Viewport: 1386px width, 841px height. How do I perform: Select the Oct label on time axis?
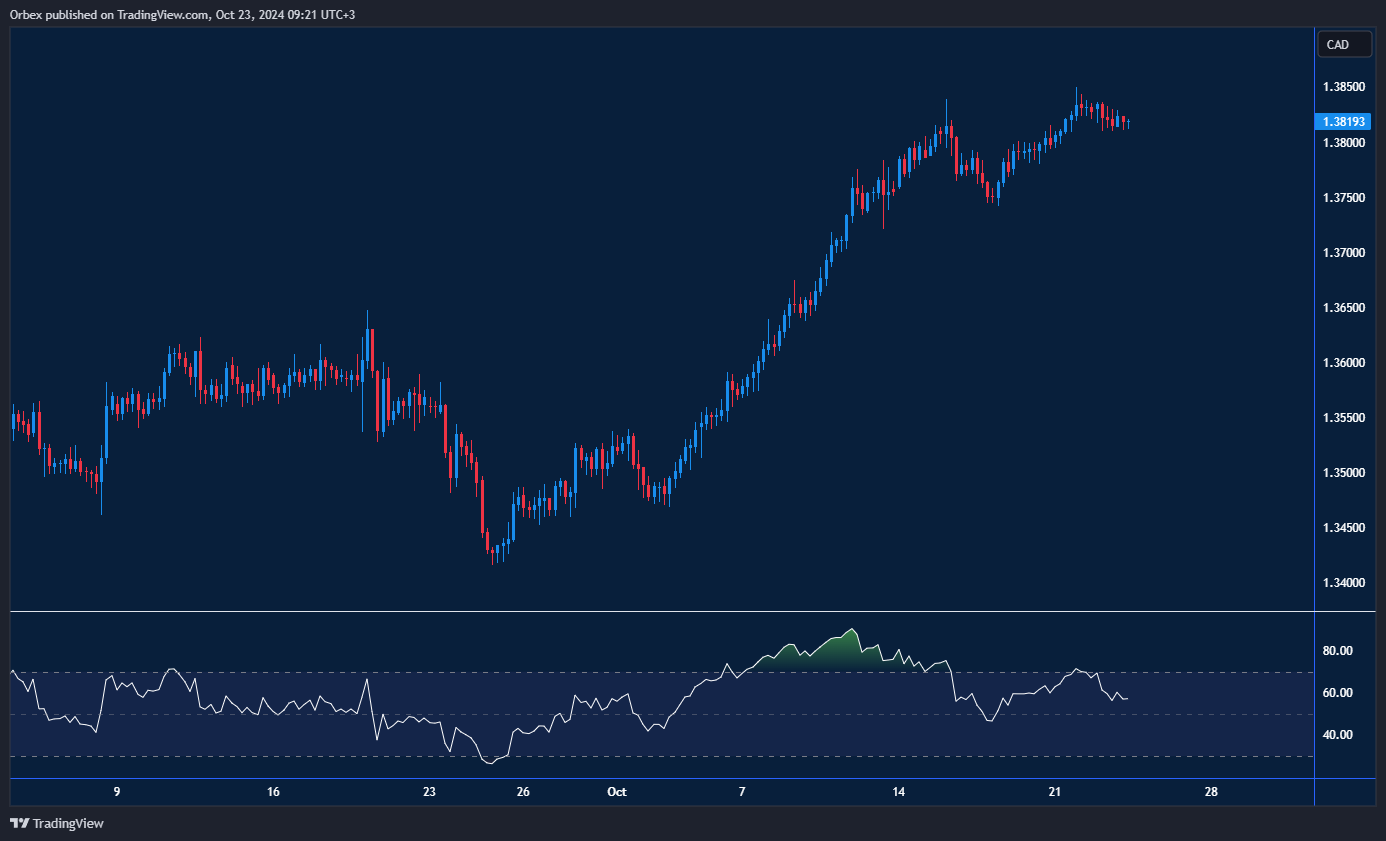click(616, 792)
